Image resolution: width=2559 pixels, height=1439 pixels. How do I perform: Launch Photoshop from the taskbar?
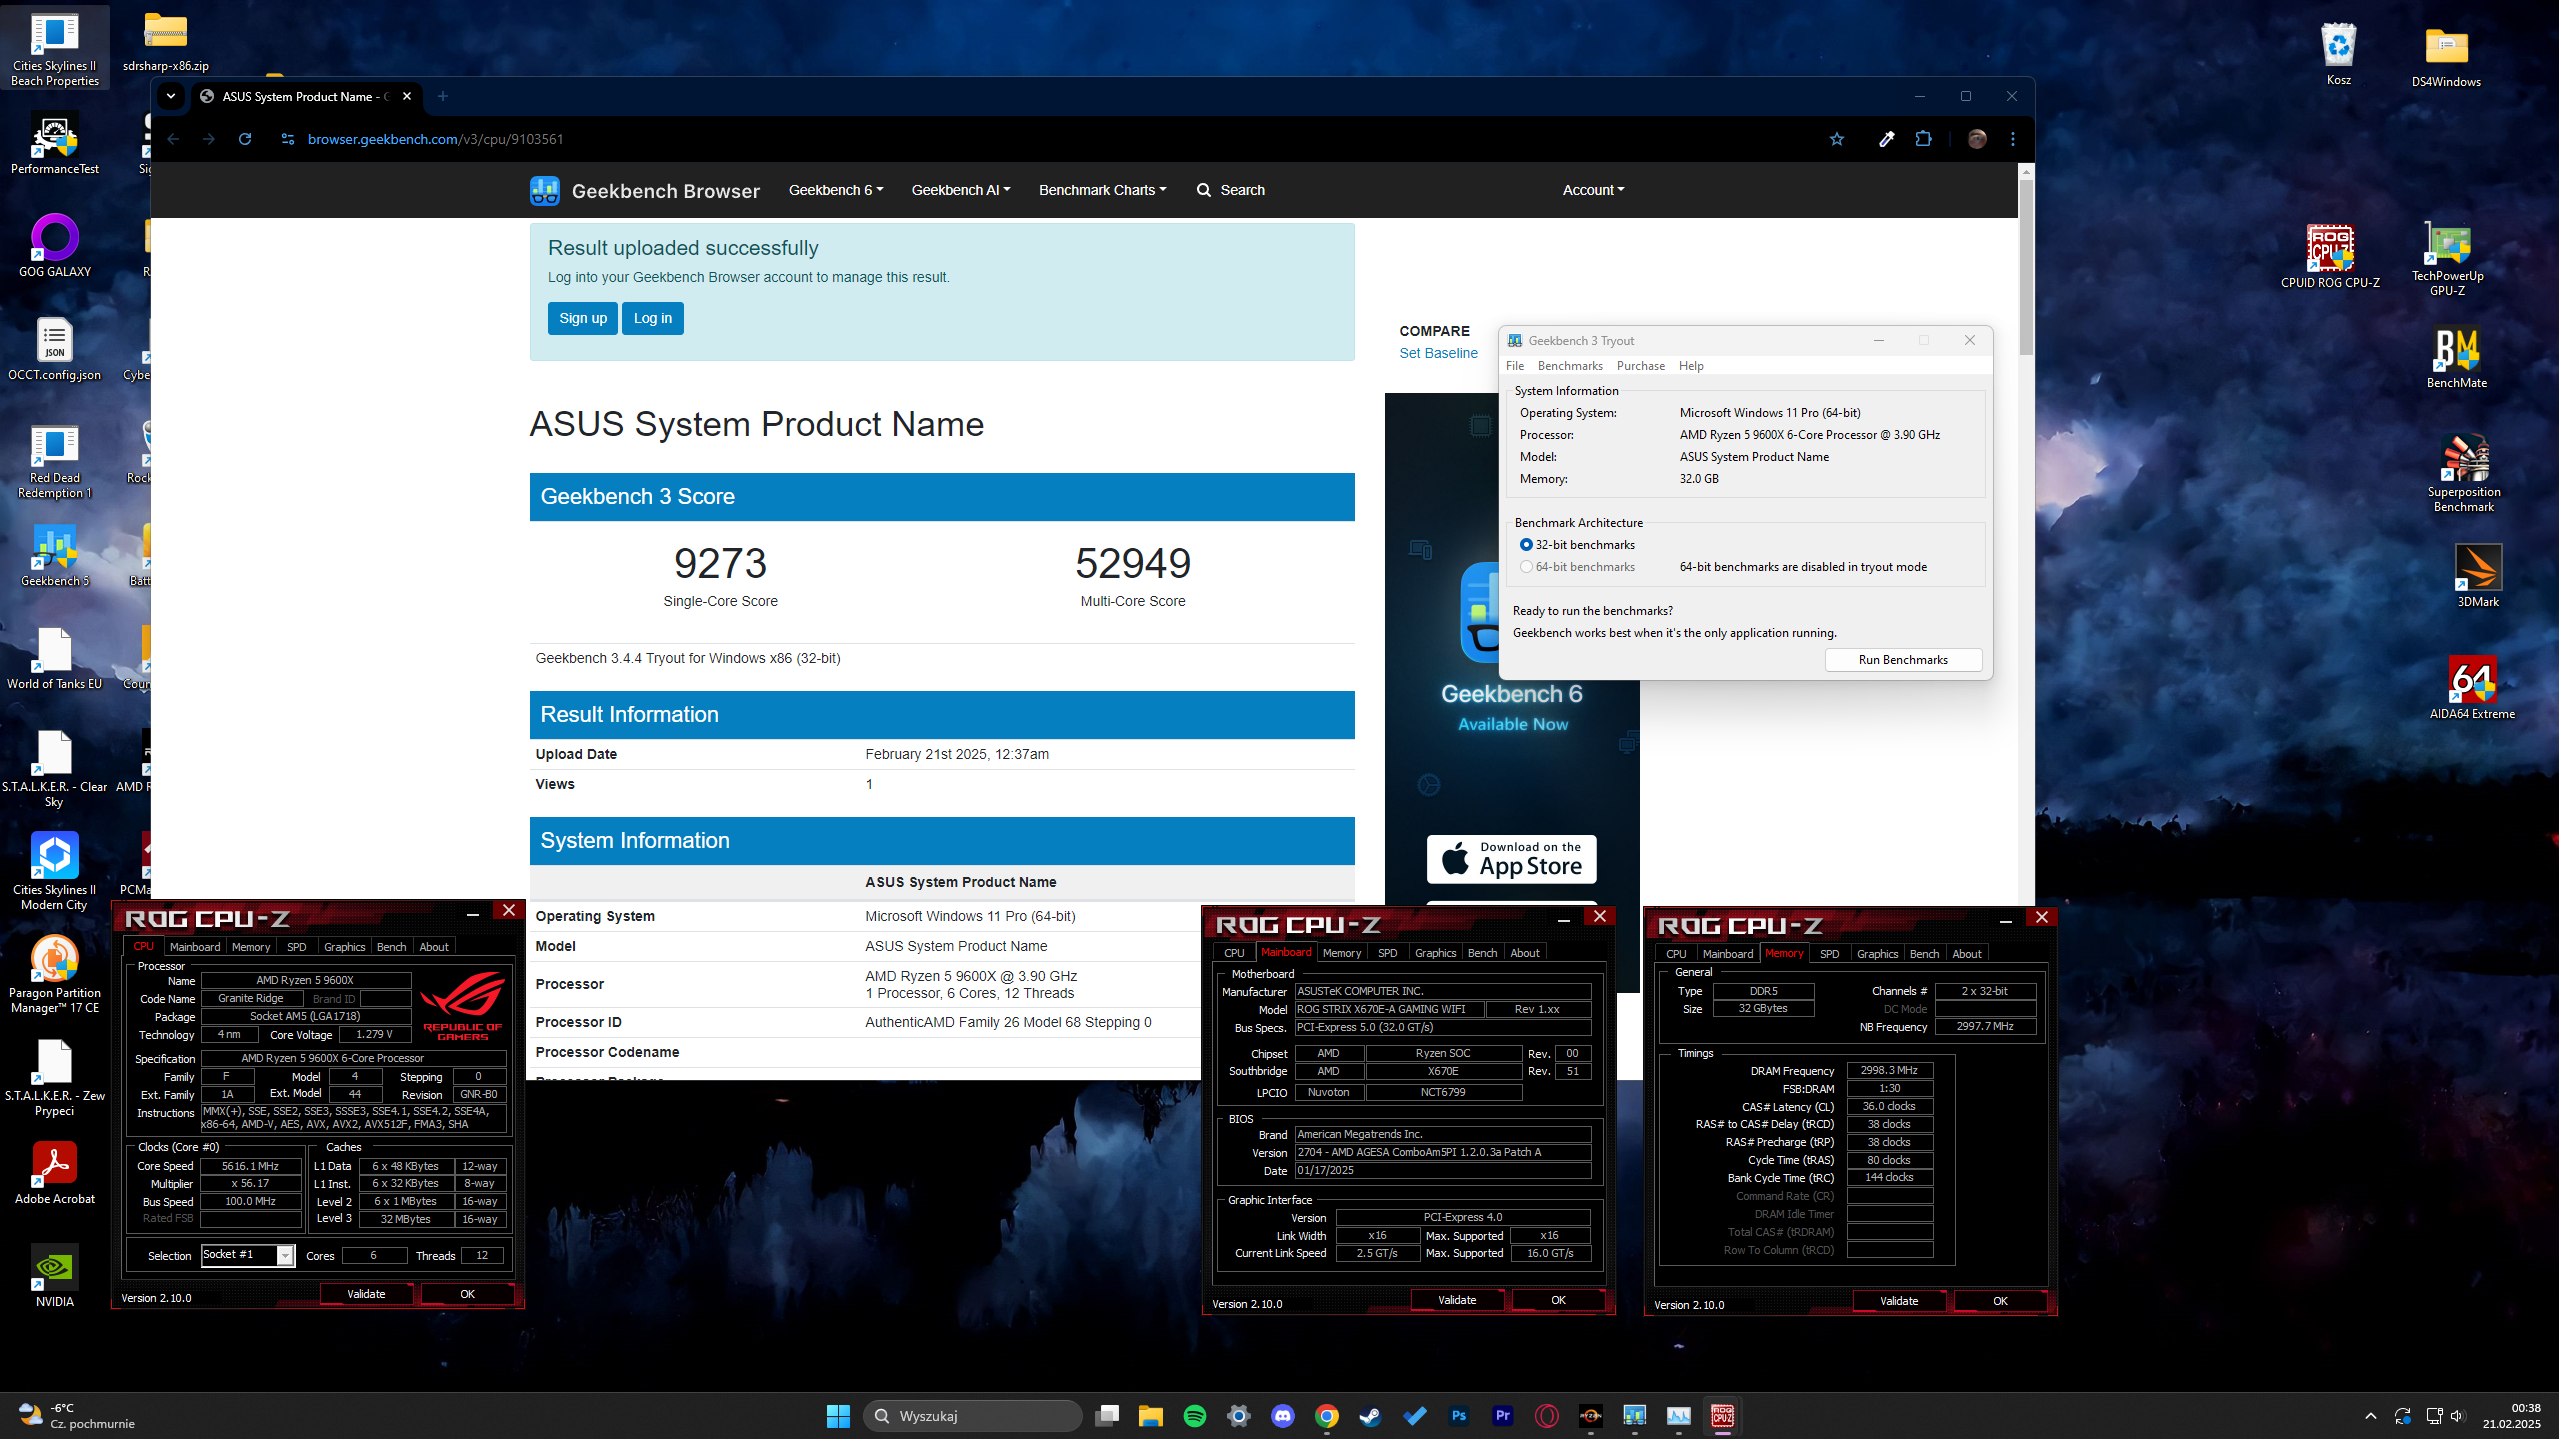click(x=1458, y=1415)
